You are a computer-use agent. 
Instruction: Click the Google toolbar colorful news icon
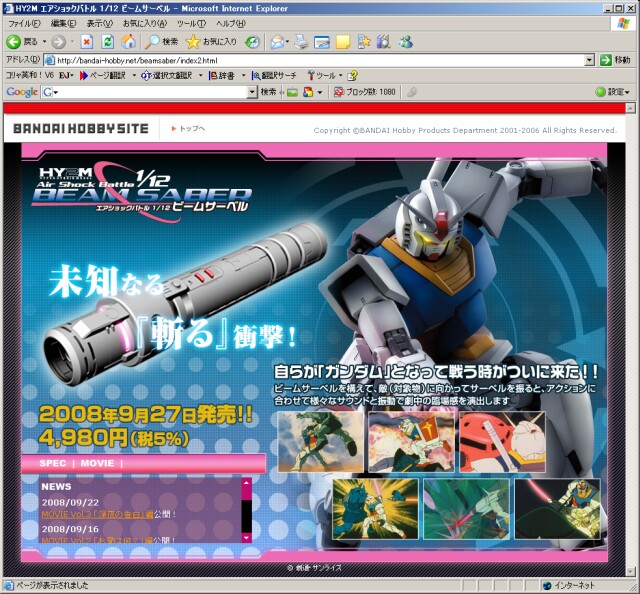click(308, 92)
